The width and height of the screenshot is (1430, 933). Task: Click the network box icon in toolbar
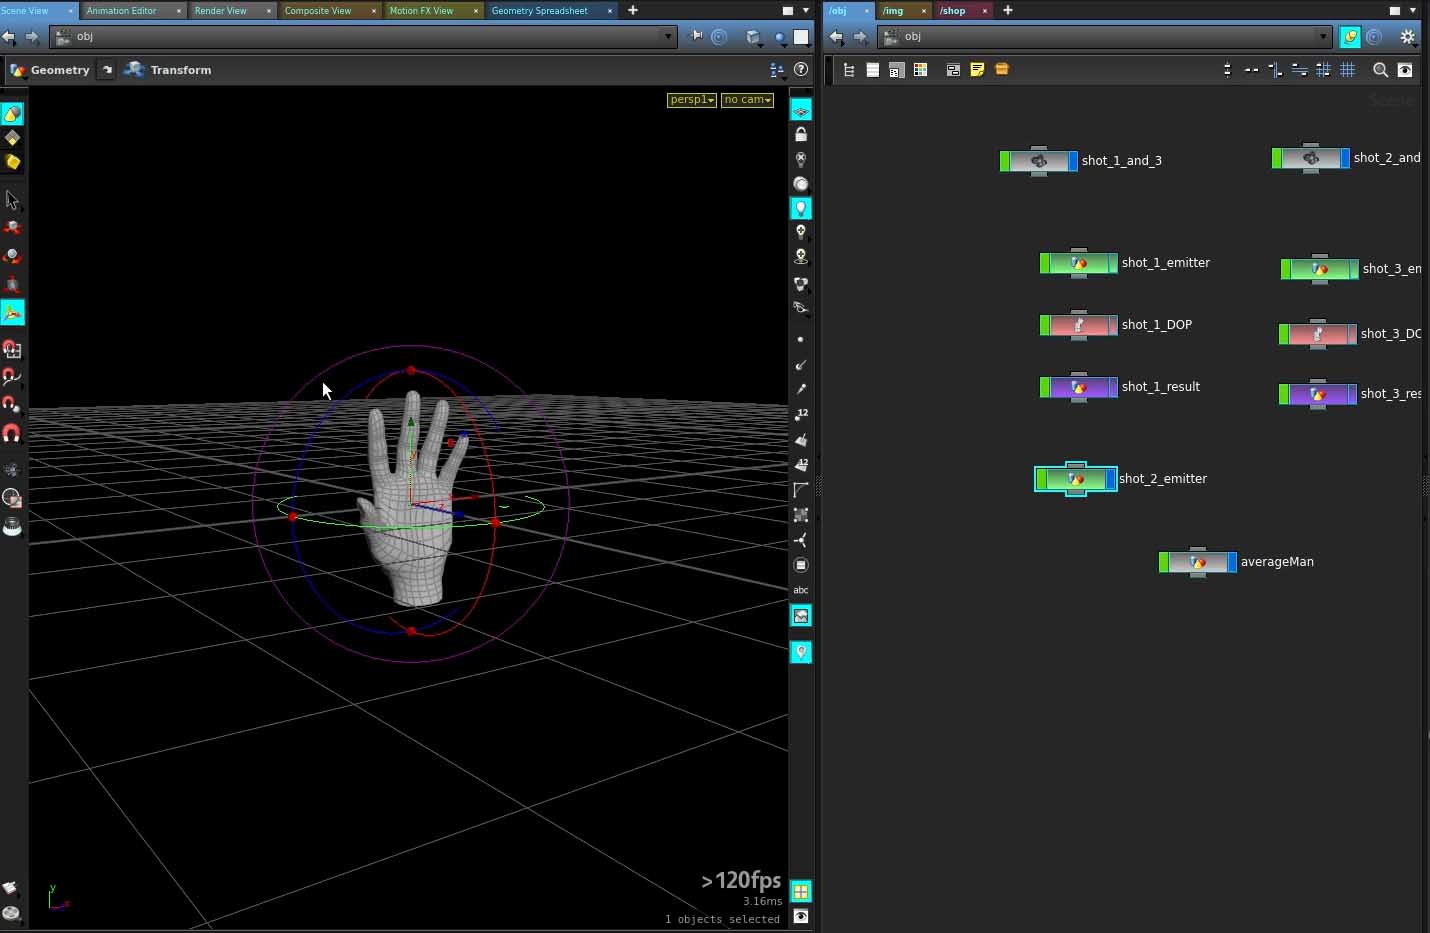[x=1001, y=70]
